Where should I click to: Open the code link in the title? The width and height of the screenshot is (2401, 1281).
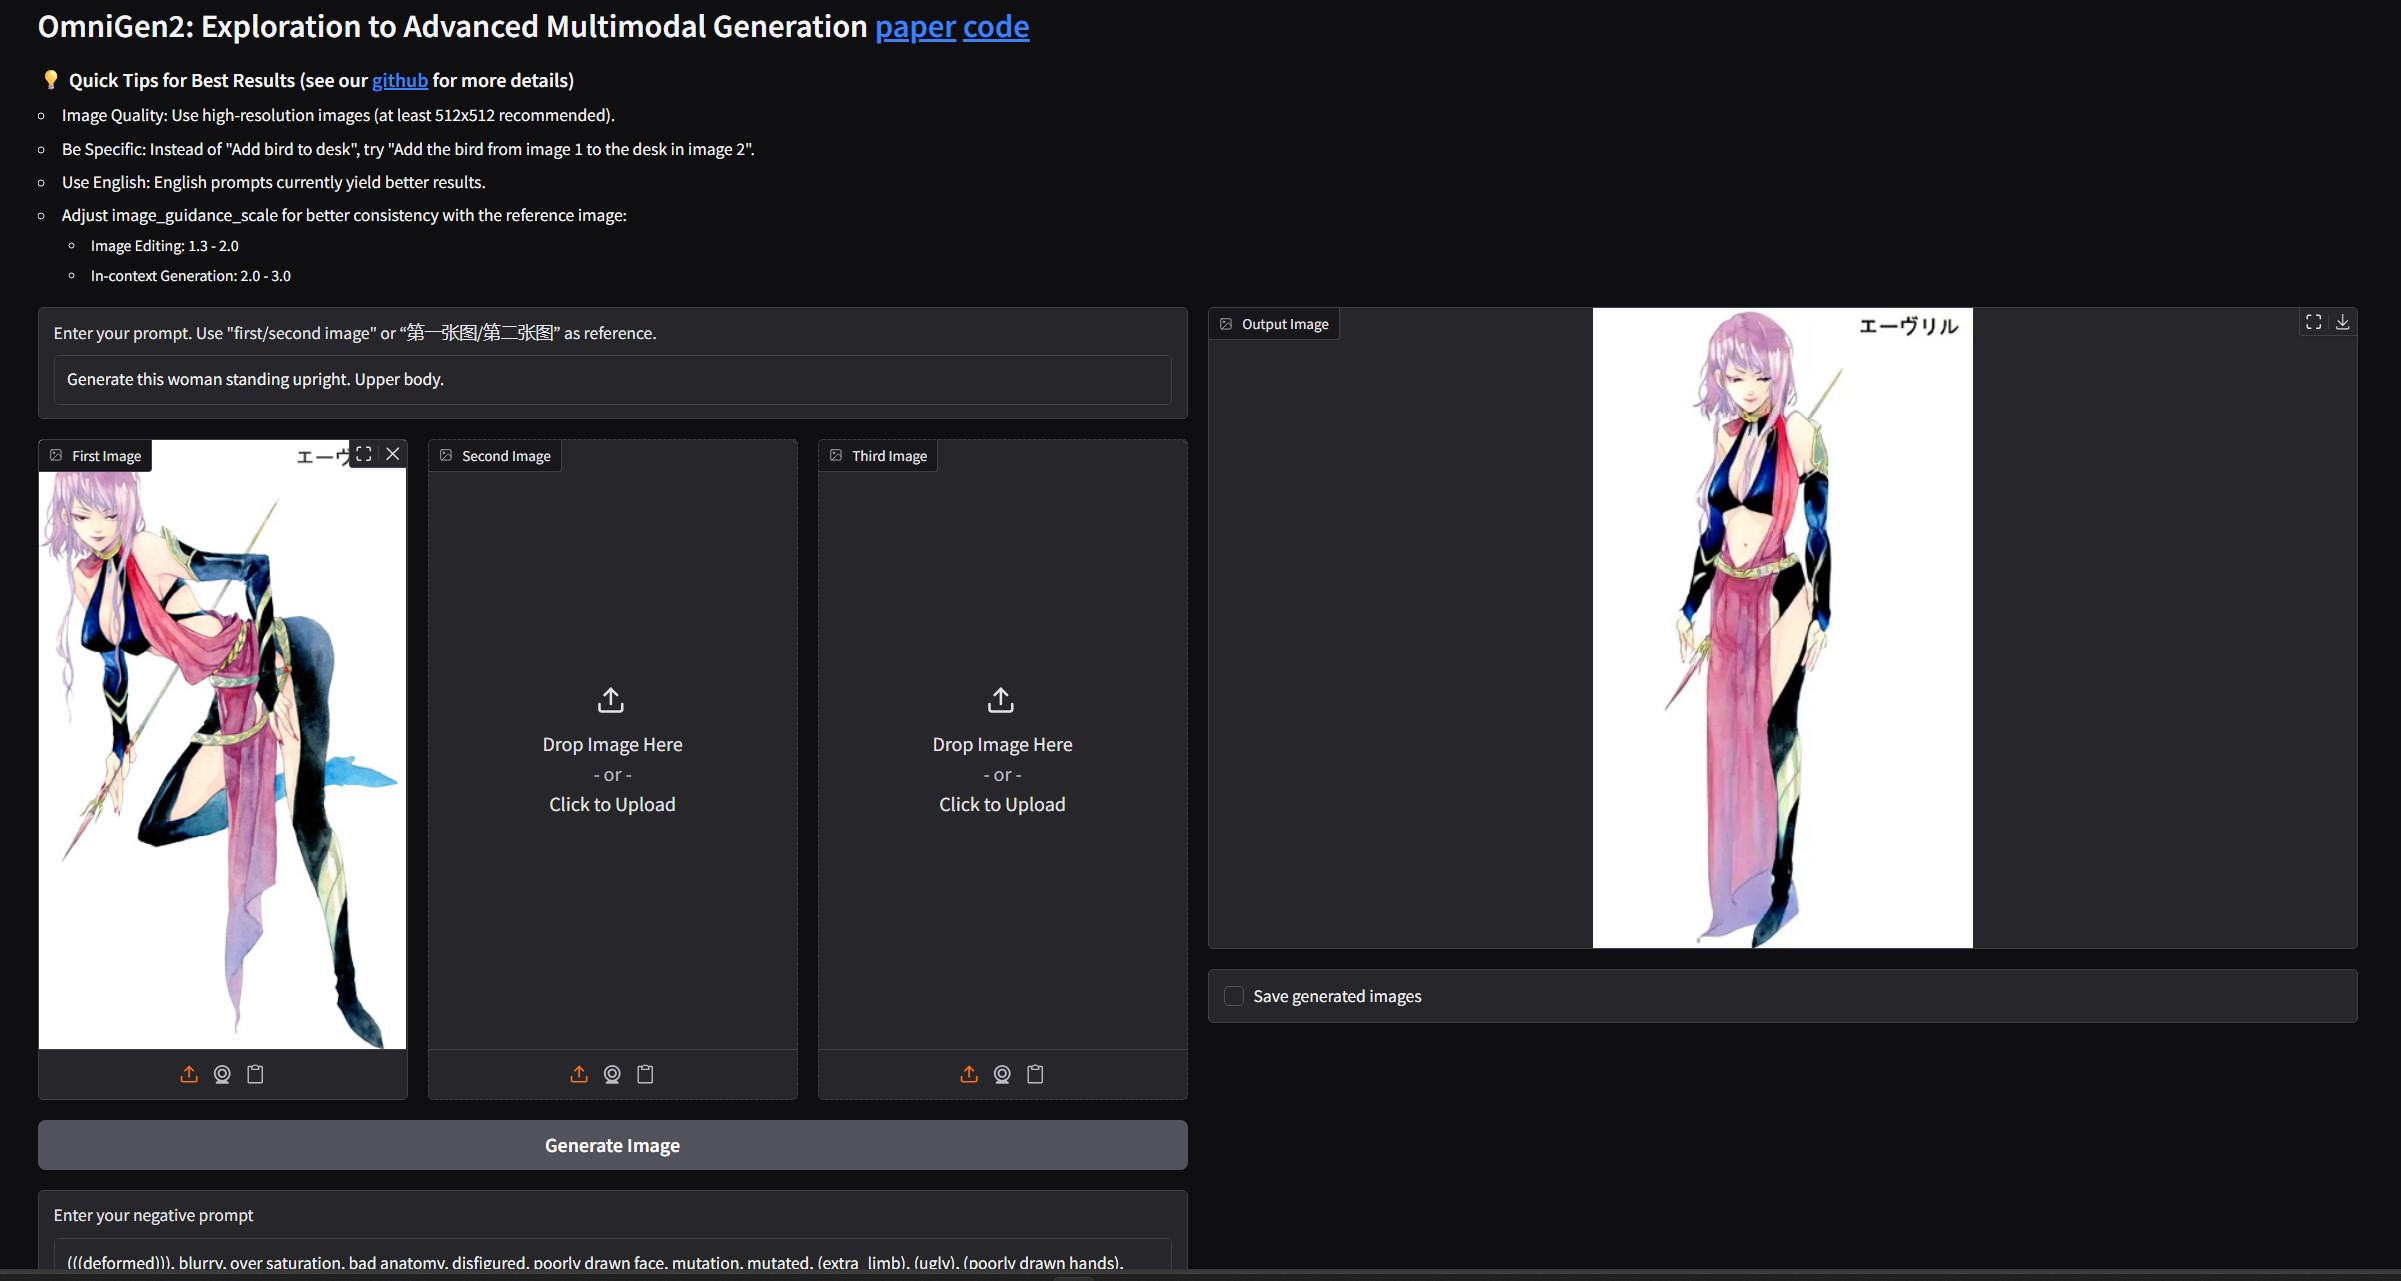[x=995, y=27]
